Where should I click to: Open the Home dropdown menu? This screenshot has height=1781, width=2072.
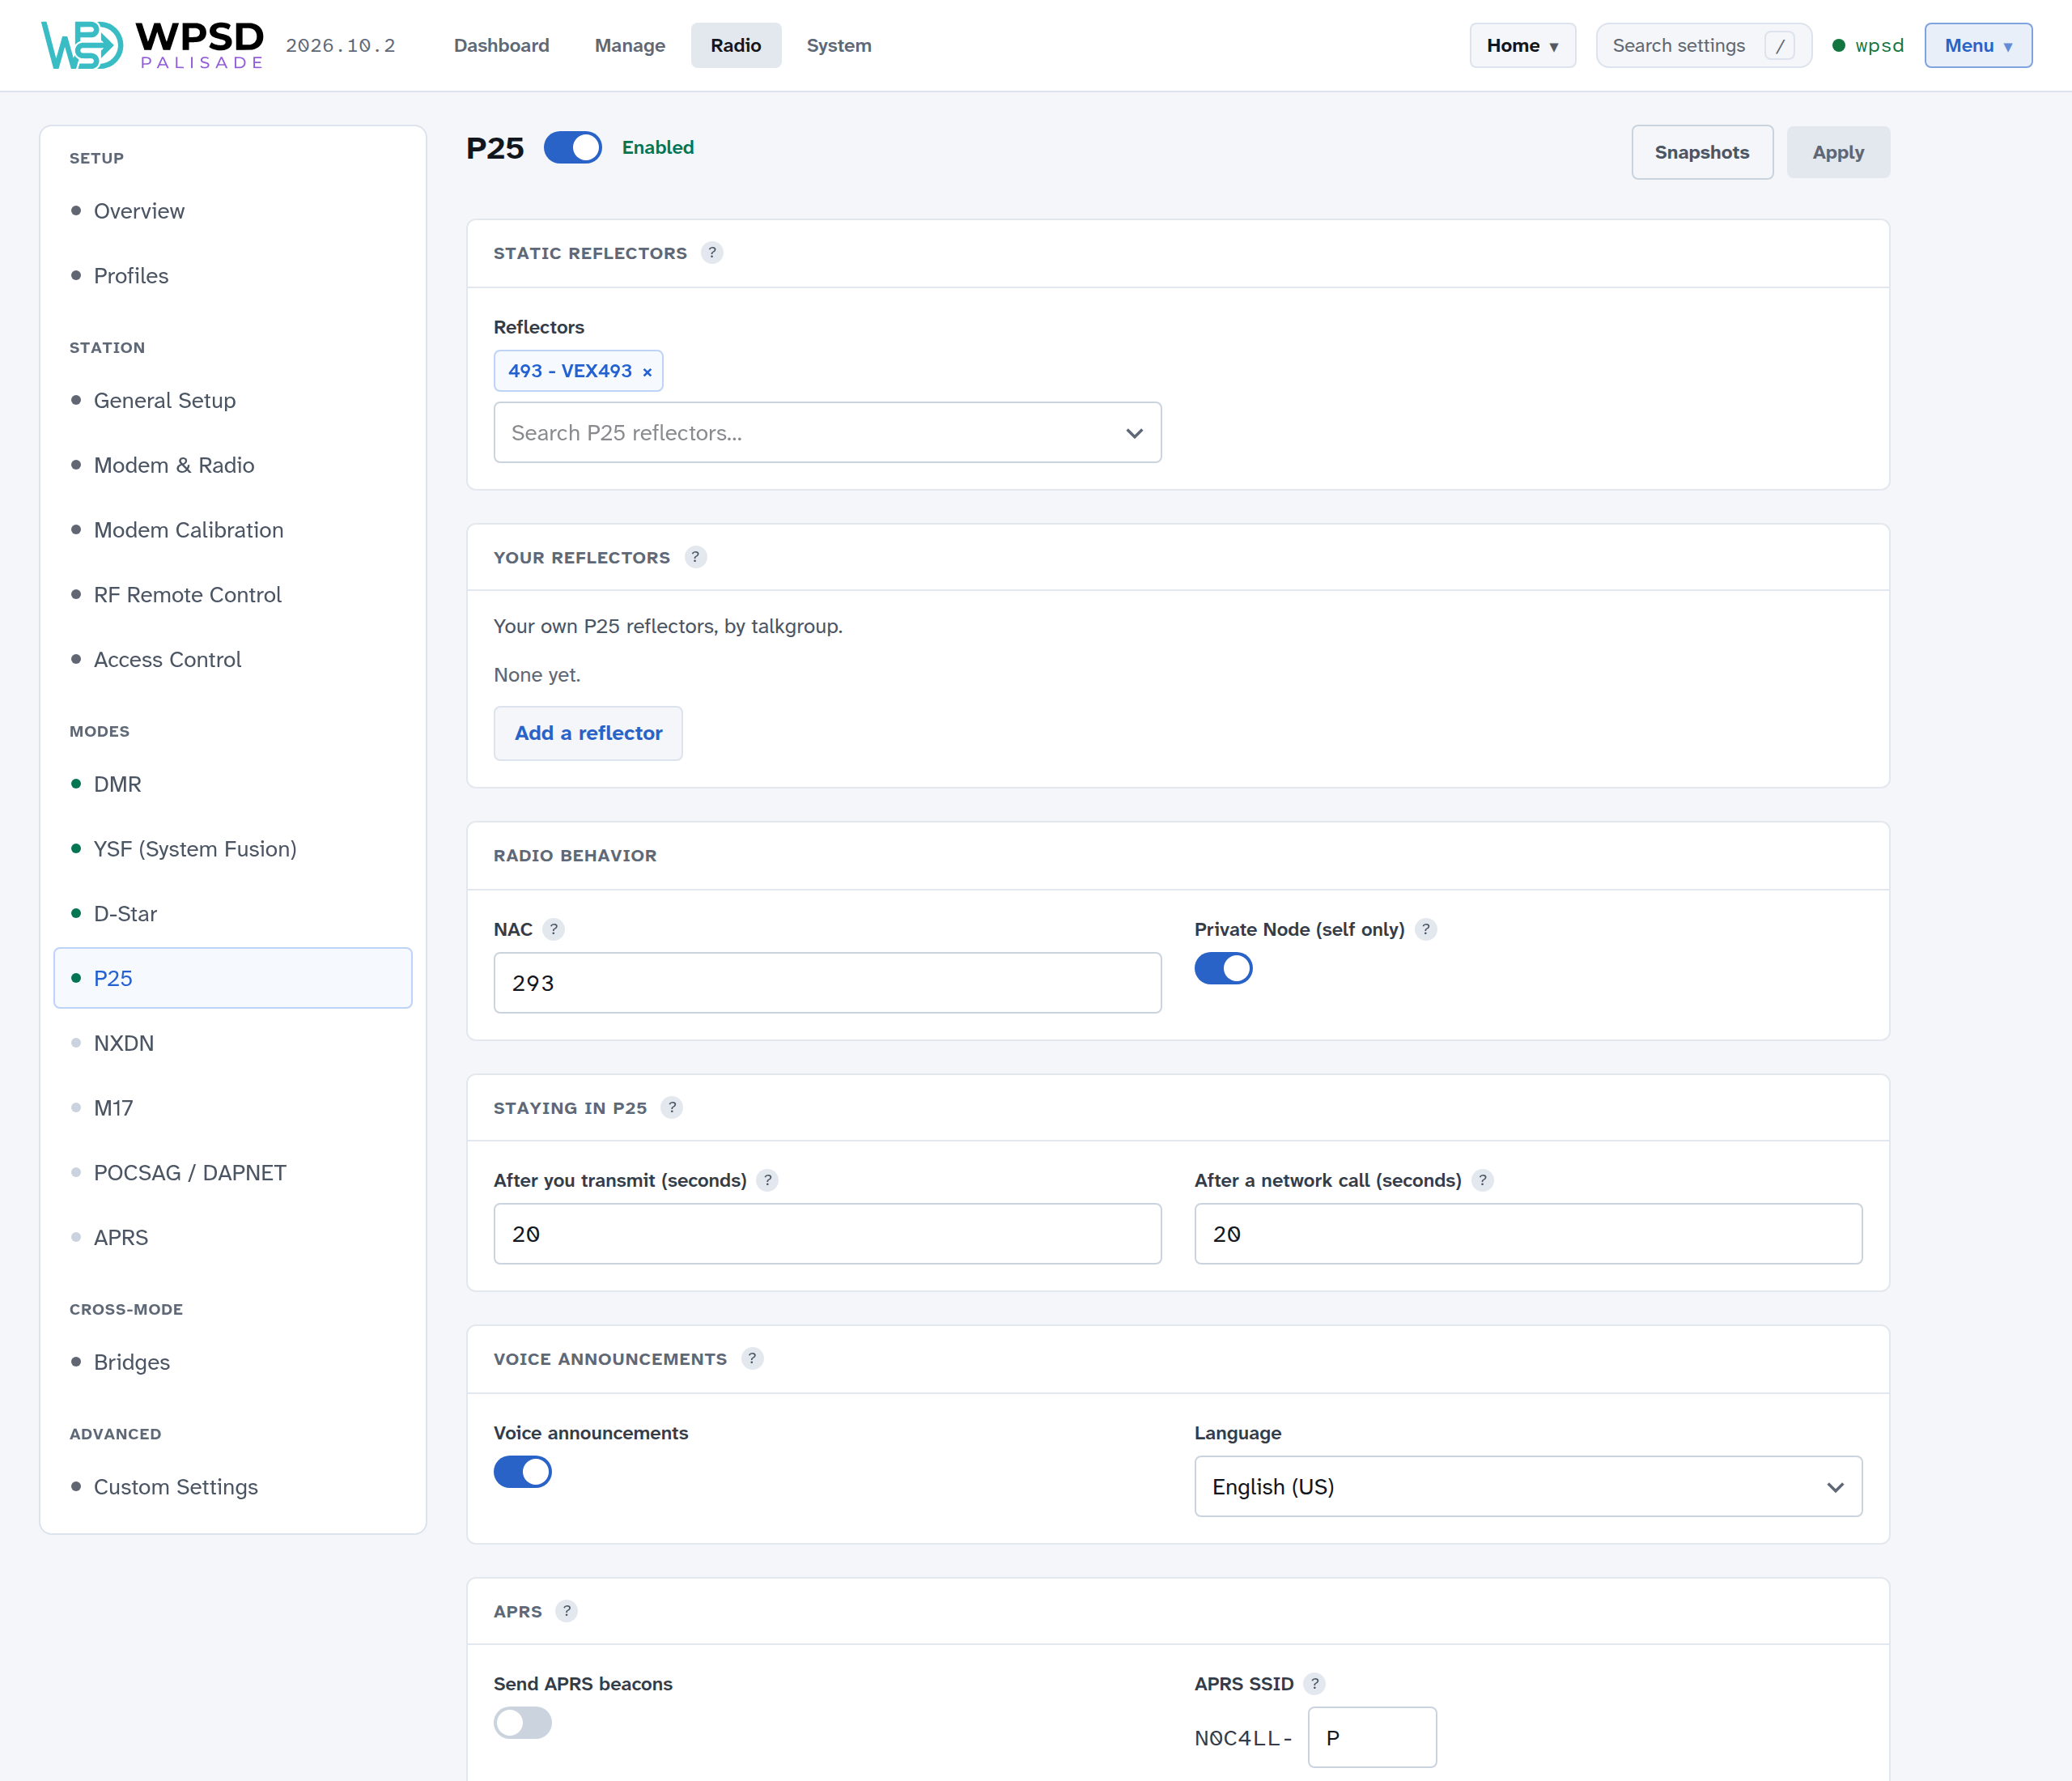pyautogui.click(x=1522, y=46)
